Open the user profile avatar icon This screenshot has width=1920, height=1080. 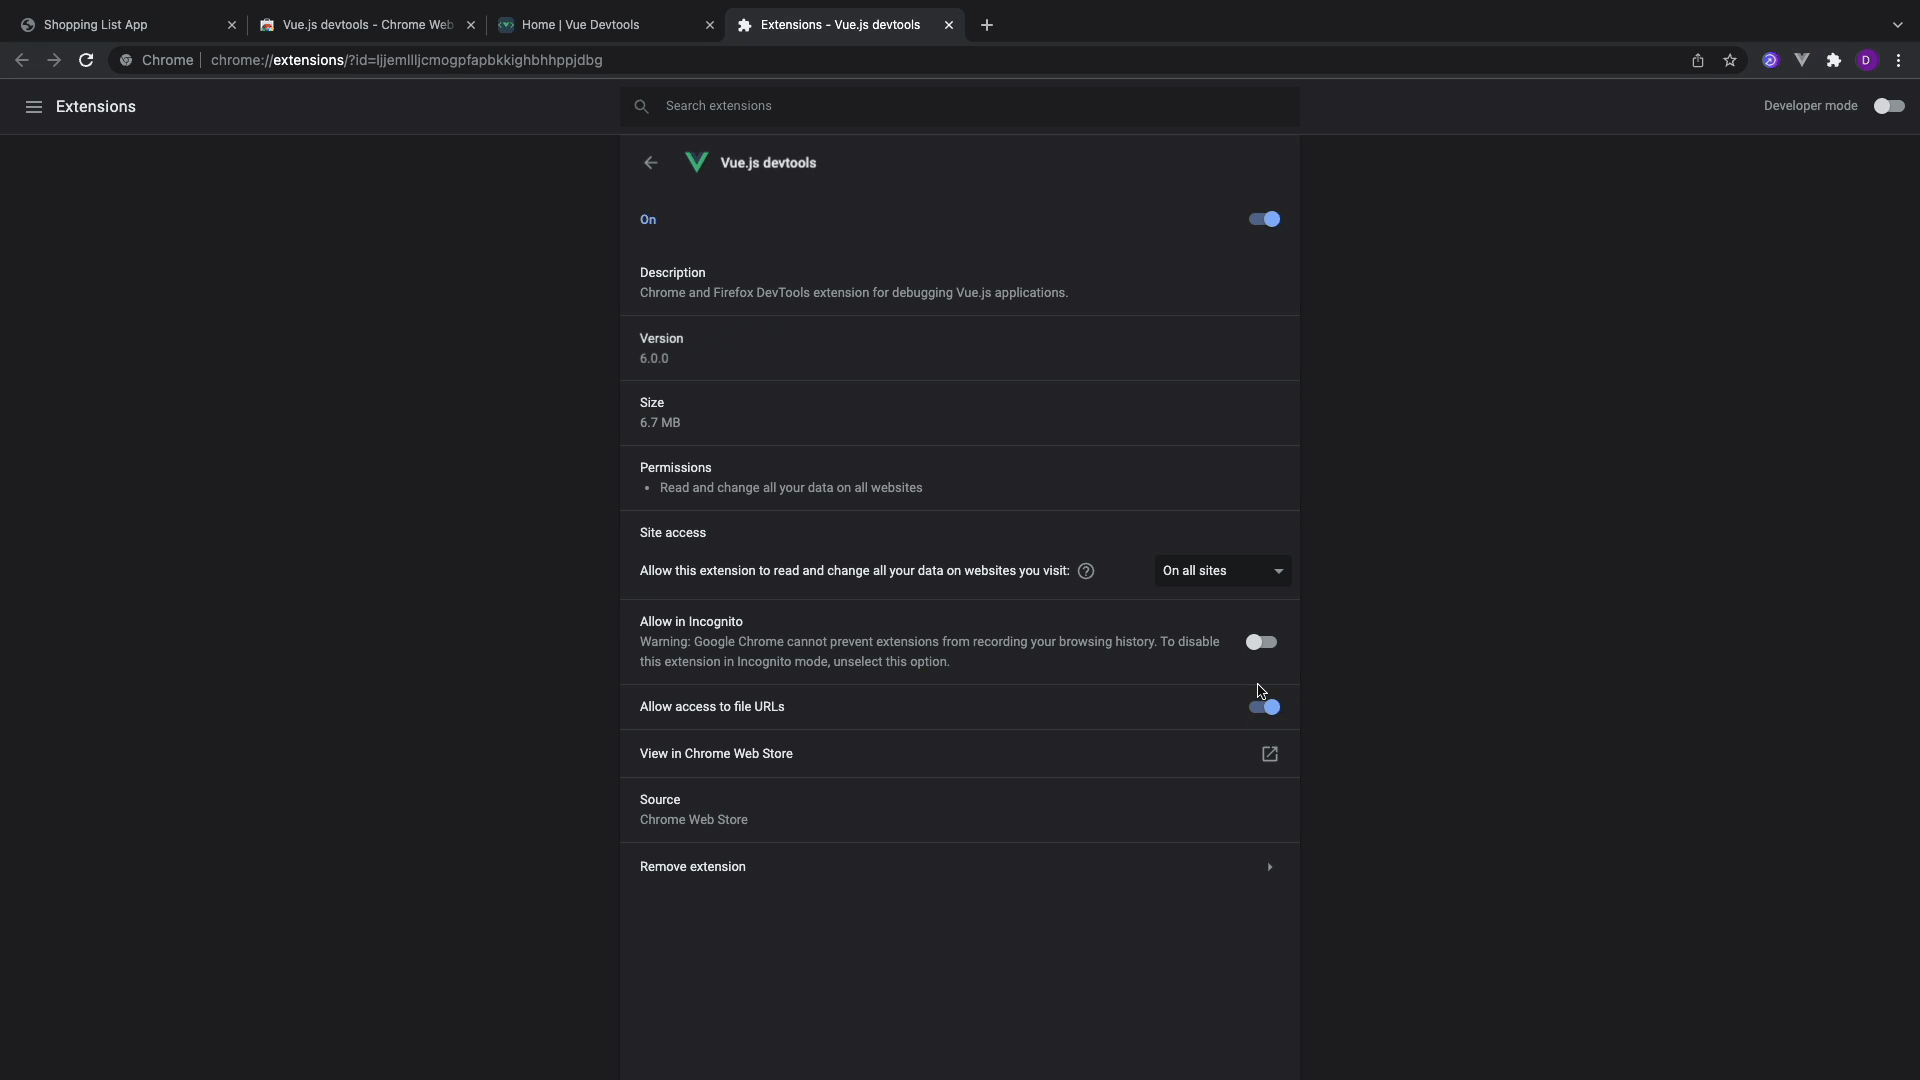(x=1866, y=60)
